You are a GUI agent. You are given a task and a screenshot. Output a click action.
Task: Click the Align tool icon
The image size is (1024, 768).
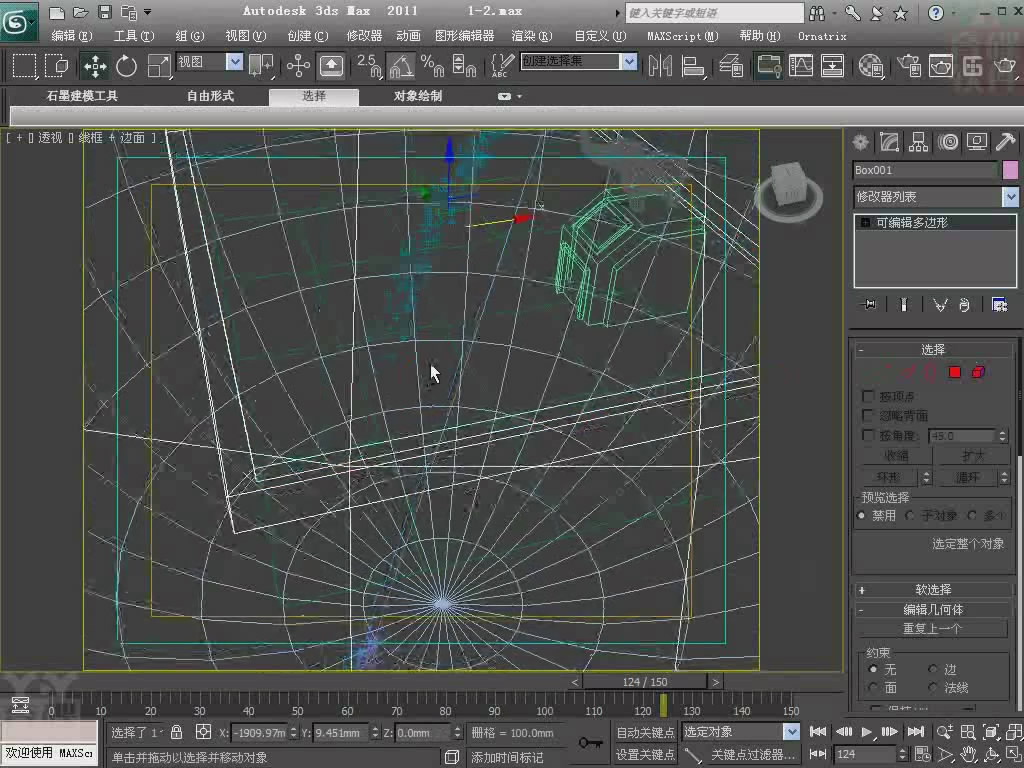coord(692,66)
